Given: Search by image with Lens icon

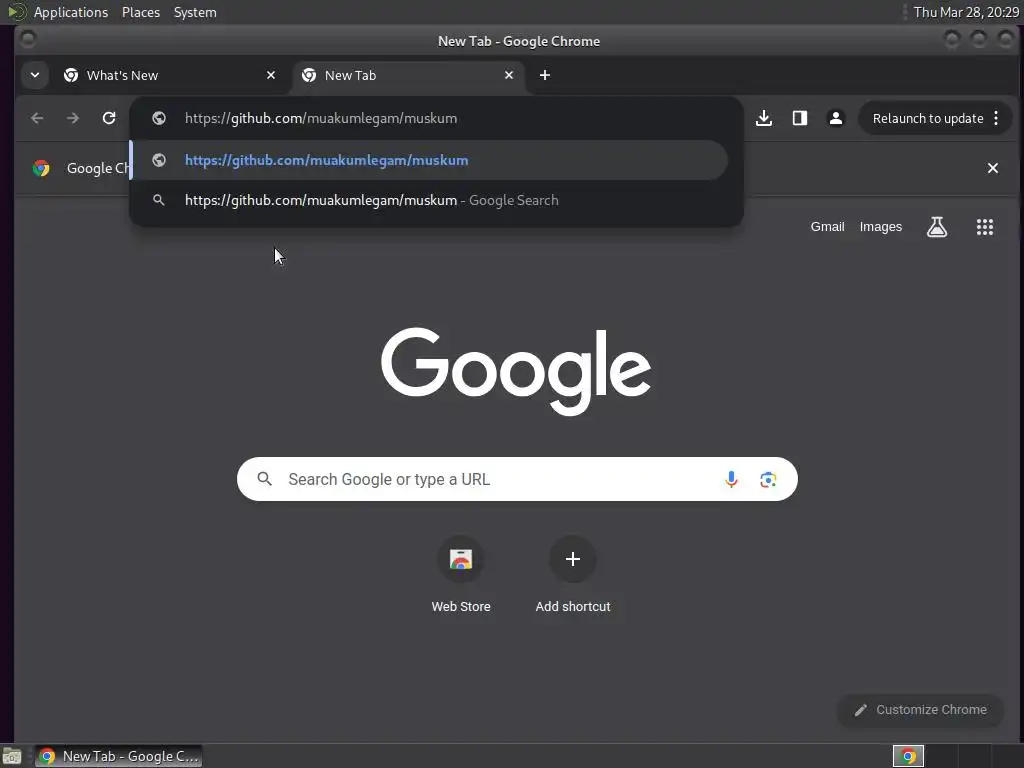Looking at the screenshot, I should tap(768, 479).
